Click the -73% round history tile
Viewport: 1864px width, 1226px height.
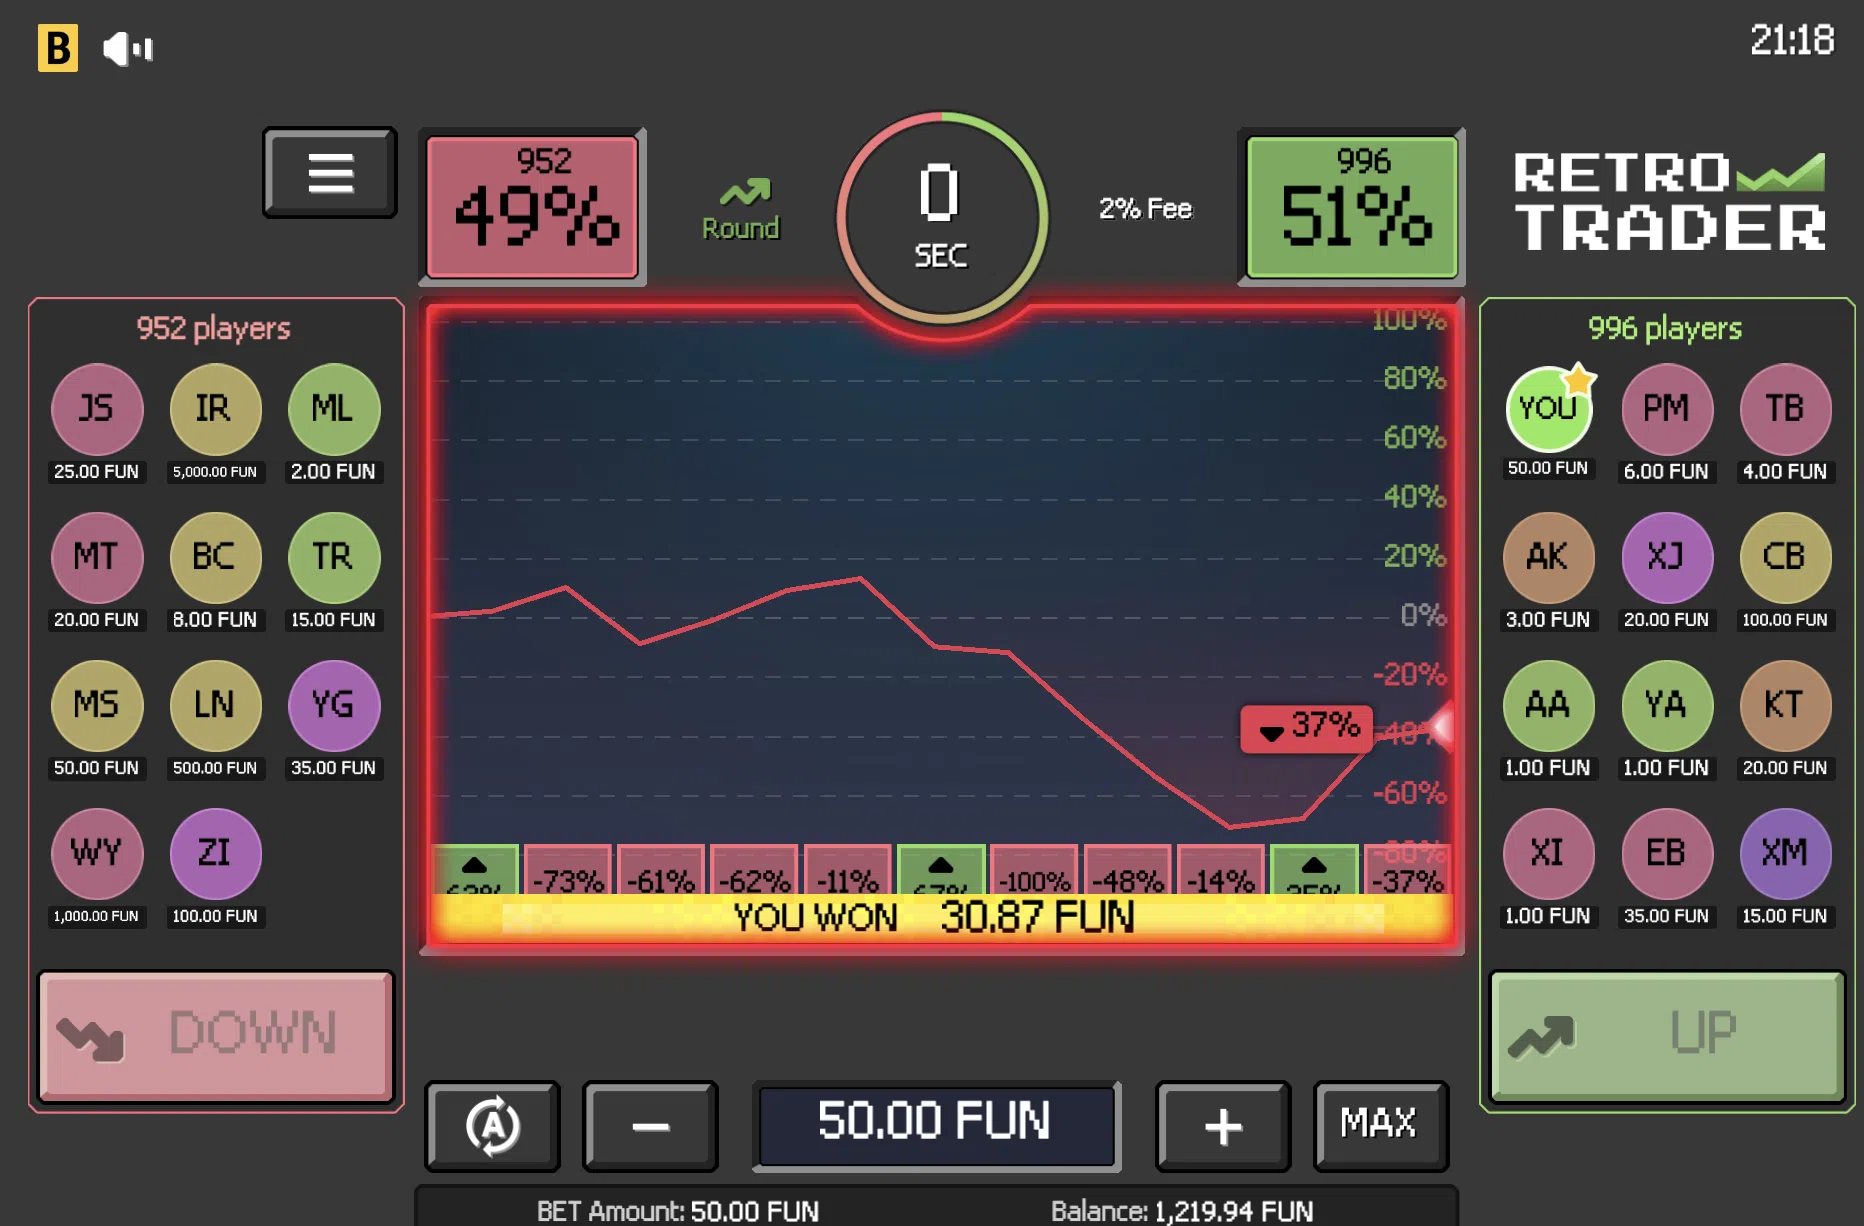pyautogui.click(x=567, y=870)
